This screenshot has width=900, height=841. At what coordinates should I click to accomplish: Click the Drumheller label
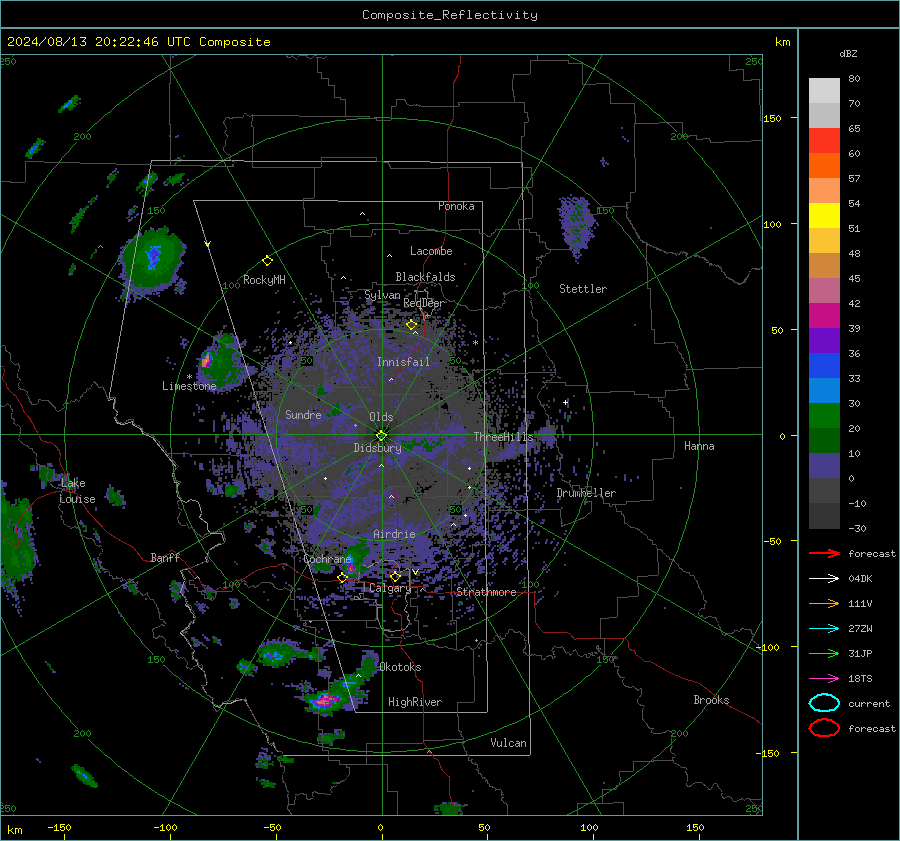point(586,493)
